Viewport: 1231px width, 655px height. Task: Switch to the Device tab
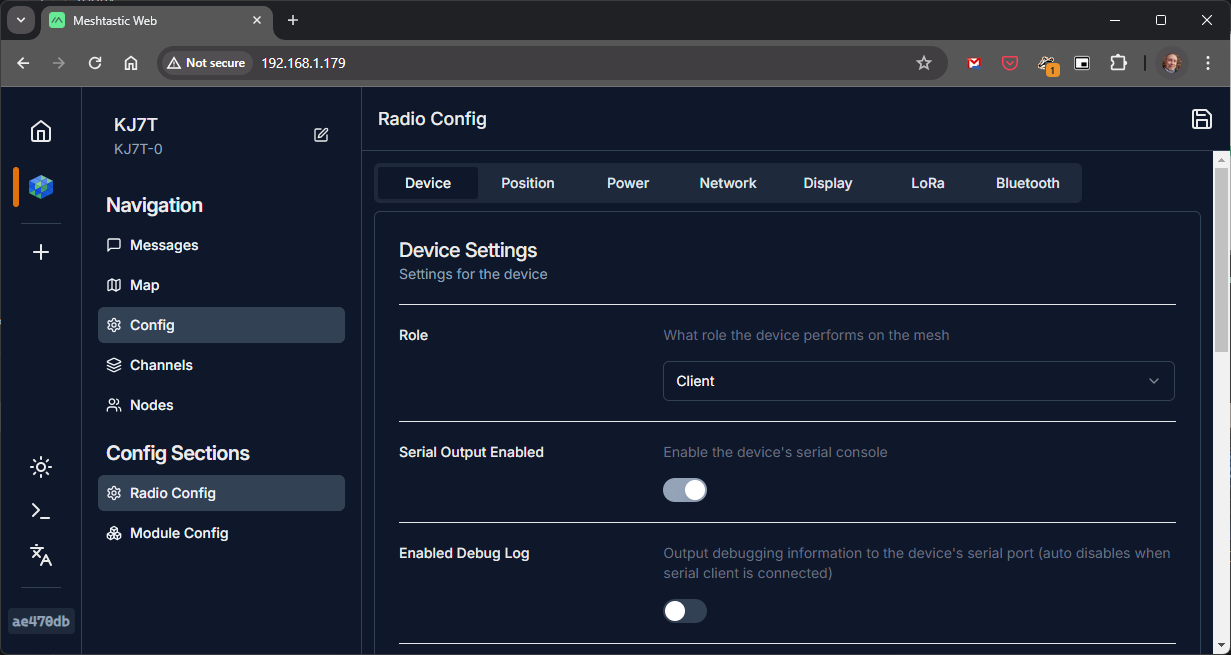click(x=428, y=183)
